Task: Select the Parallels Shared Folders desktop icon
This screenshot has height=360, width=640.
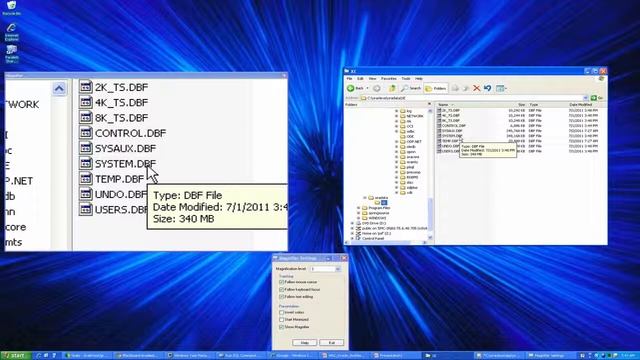Action: point(11,53)
